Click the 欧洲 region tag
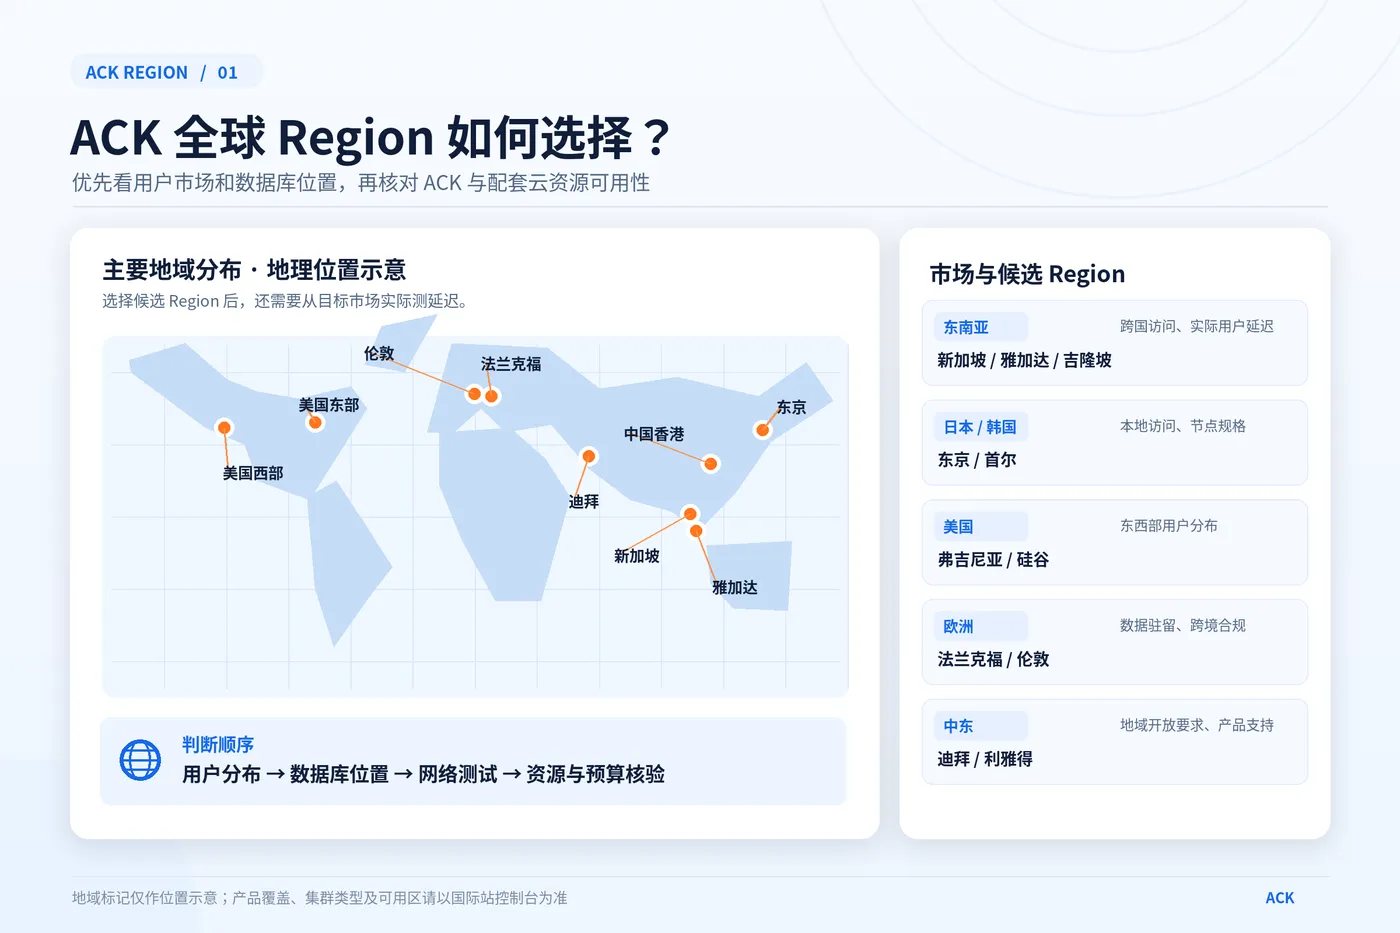This screenshot has width=1400, height=933. 981,626
